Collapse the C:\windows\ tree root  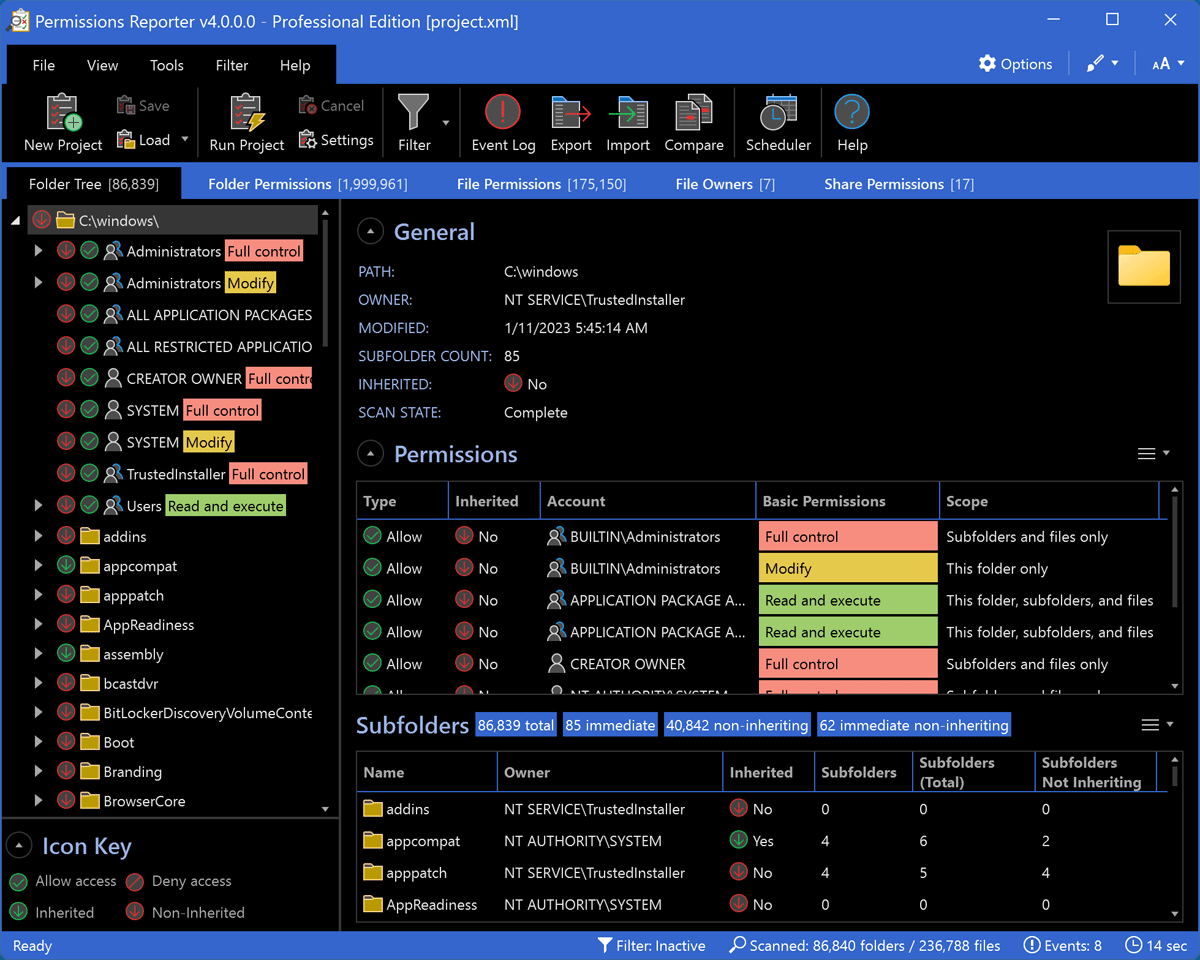16,220
